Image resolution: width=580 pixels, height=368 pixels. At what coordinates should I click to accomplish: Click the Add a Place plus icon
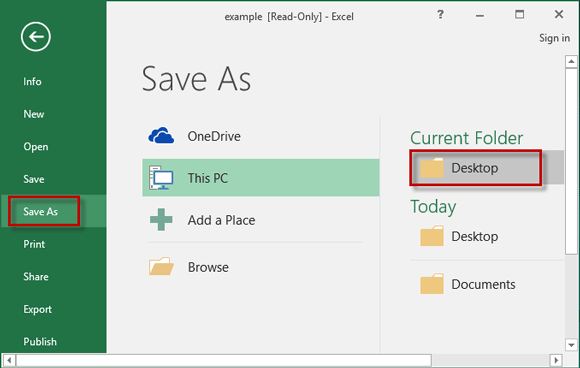161,220
